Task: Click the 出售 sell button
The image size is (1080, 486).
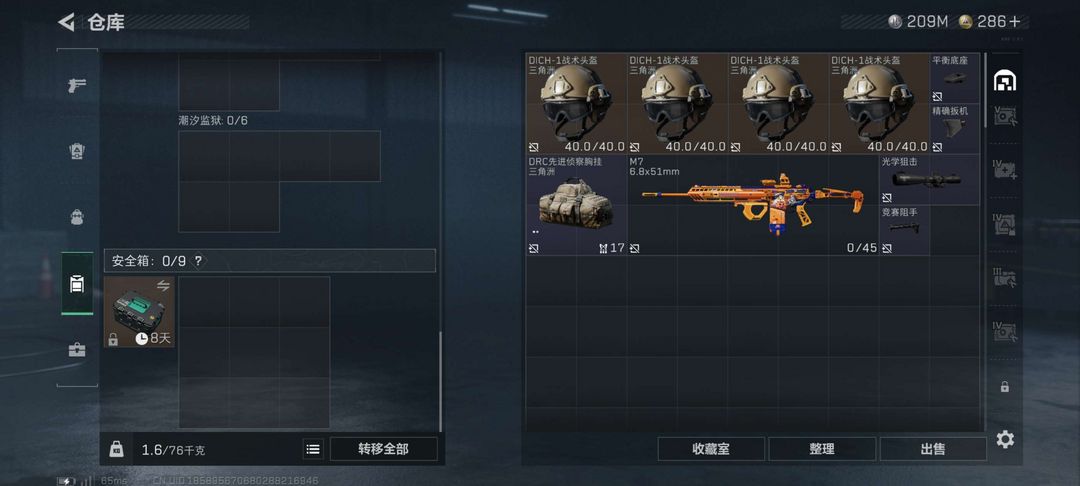Action: 933,449
